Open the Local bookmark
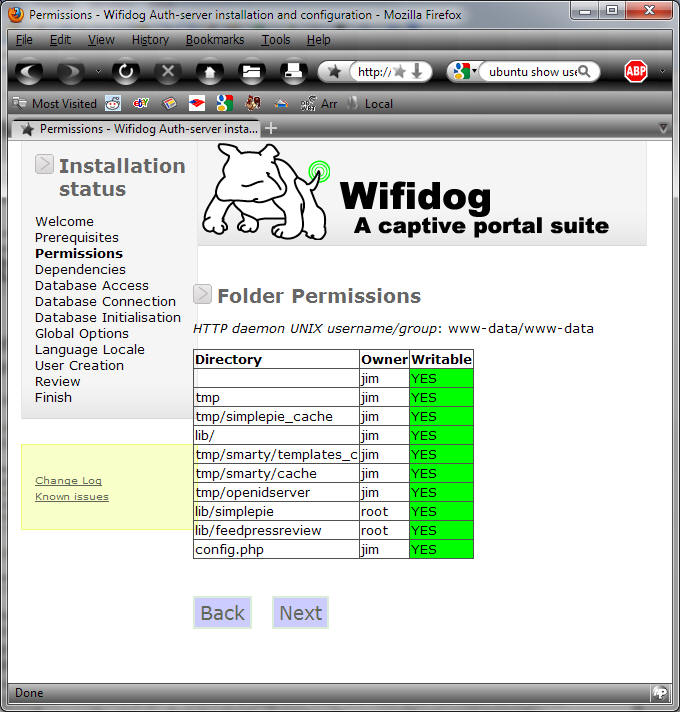This screenshot has height=712, width=680. (370, 104)
